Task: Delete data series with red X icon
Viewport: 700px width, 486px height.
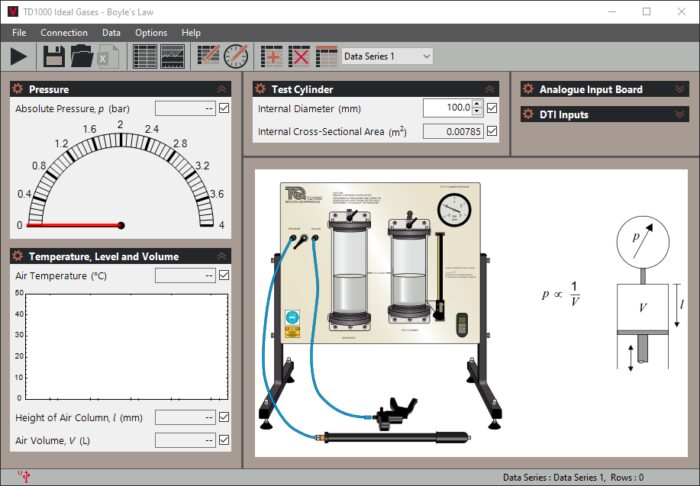Action: [299, 57]
